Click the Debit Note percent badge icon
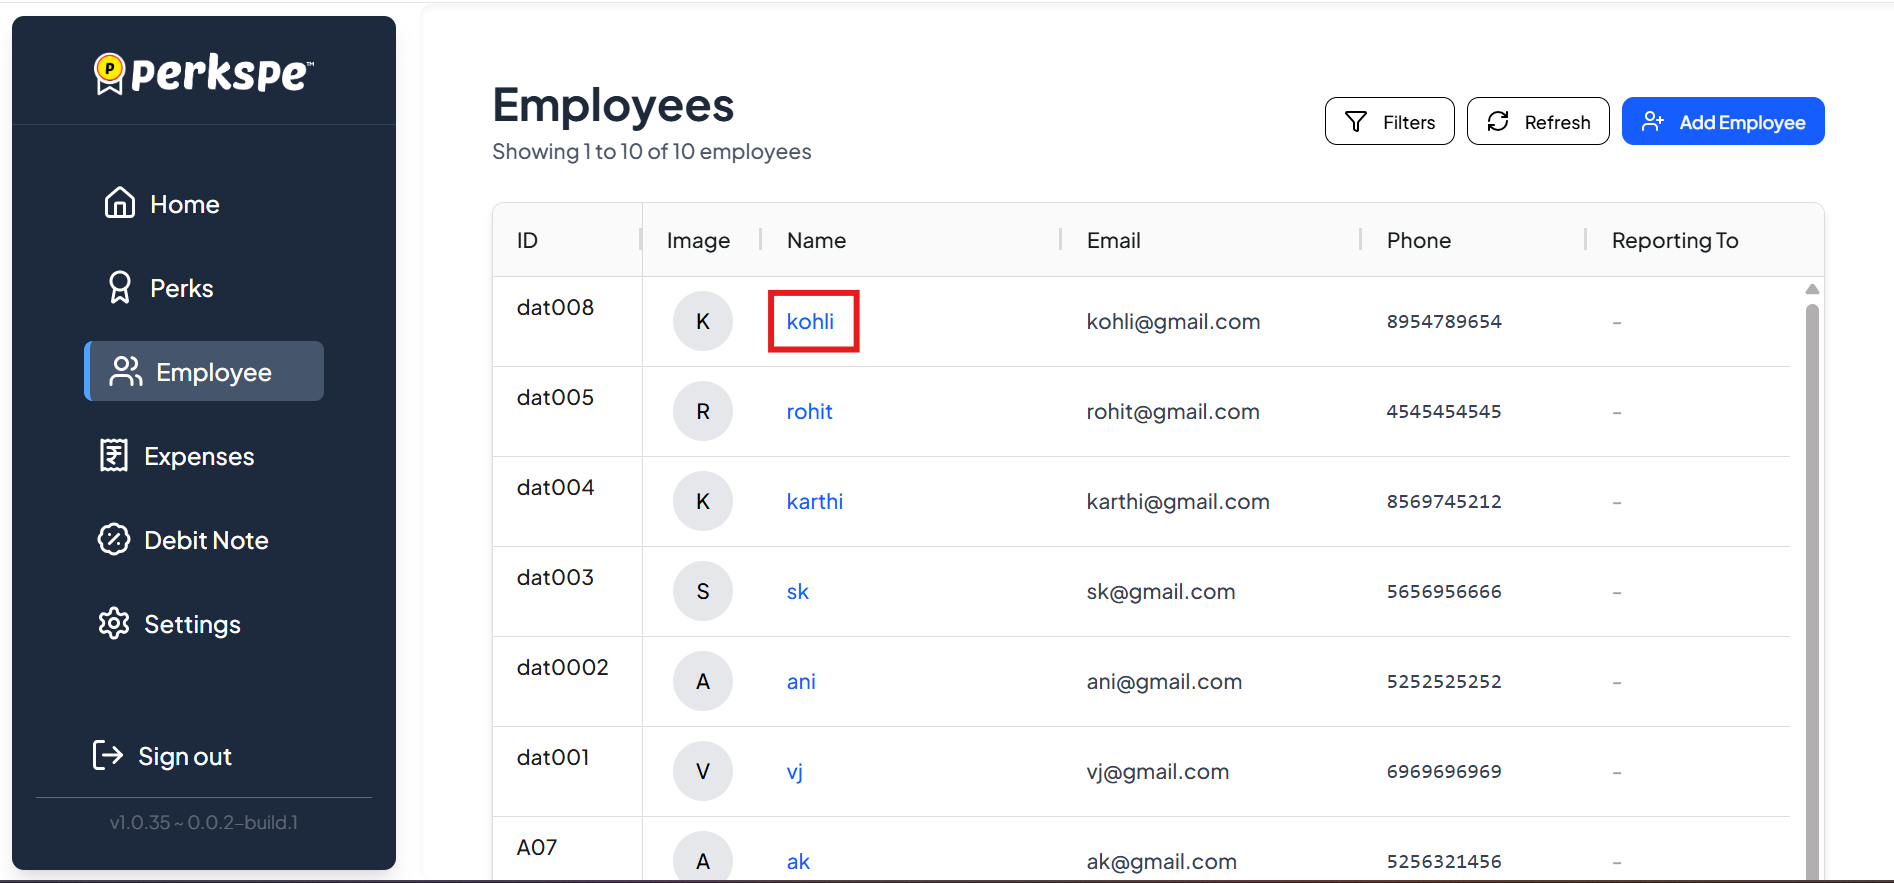The image size is (1894, 883). click(114, 540)
